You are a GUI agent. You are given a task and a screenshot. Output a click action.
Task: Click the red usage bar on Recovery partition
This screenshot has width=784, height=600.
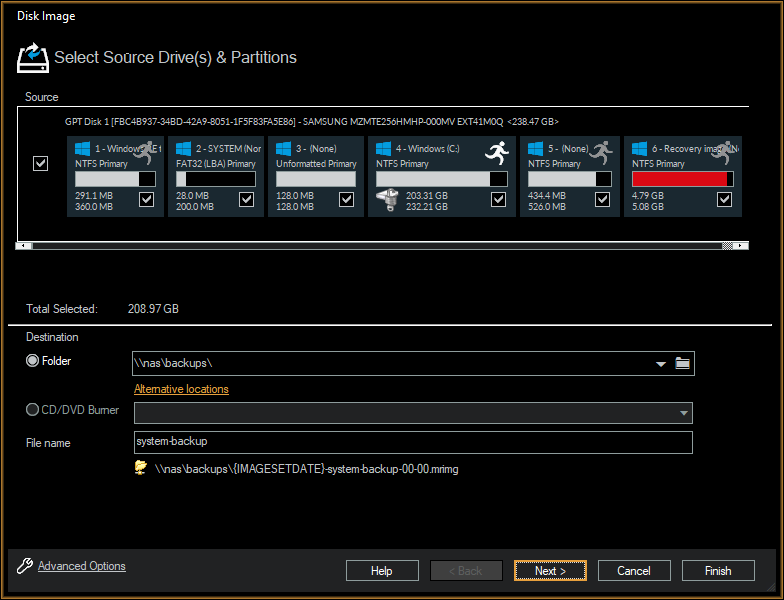(682, 179)
